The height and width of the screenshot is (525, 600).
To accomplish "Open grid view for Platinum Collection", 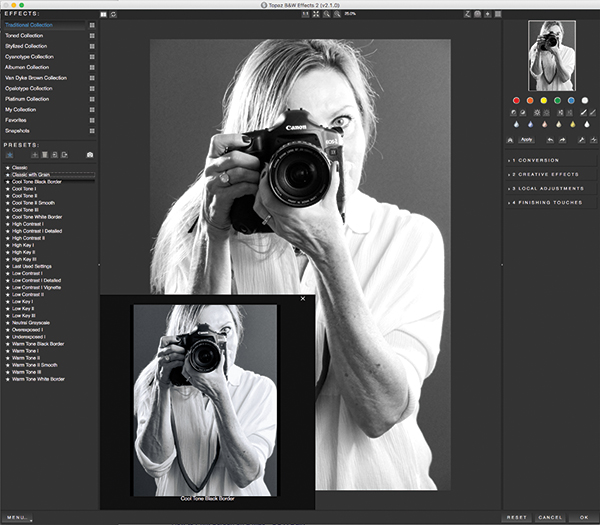I will [92, 99].
